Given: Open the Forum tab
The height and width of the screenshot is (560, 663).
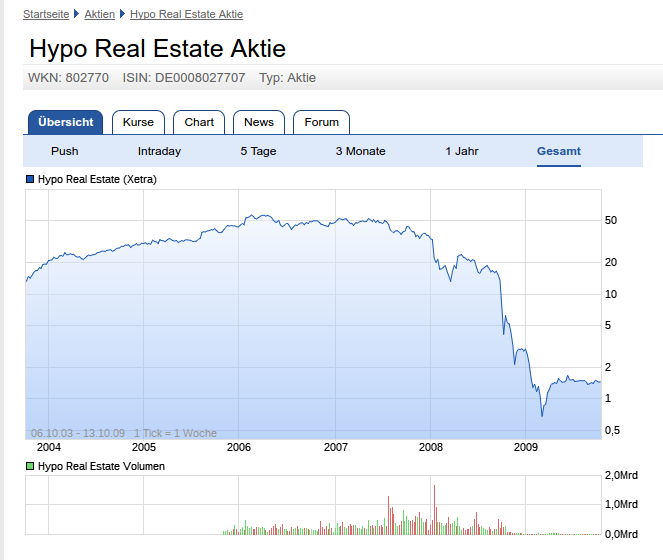Looking at the screenshot, I should click(x=321, y=122).
